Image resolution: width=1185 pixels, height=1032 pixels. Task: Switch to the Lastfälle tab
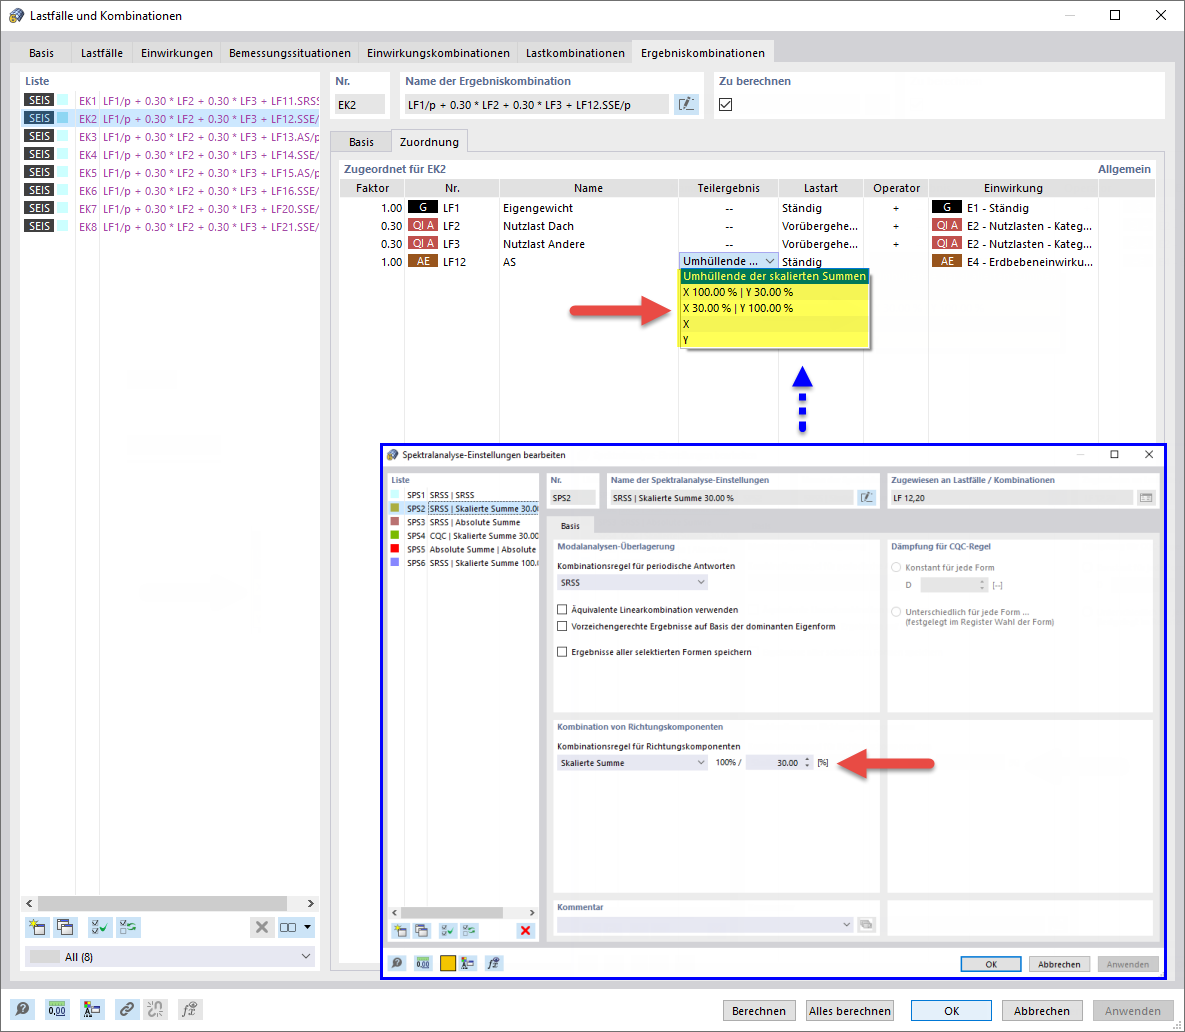coord(102,53)
